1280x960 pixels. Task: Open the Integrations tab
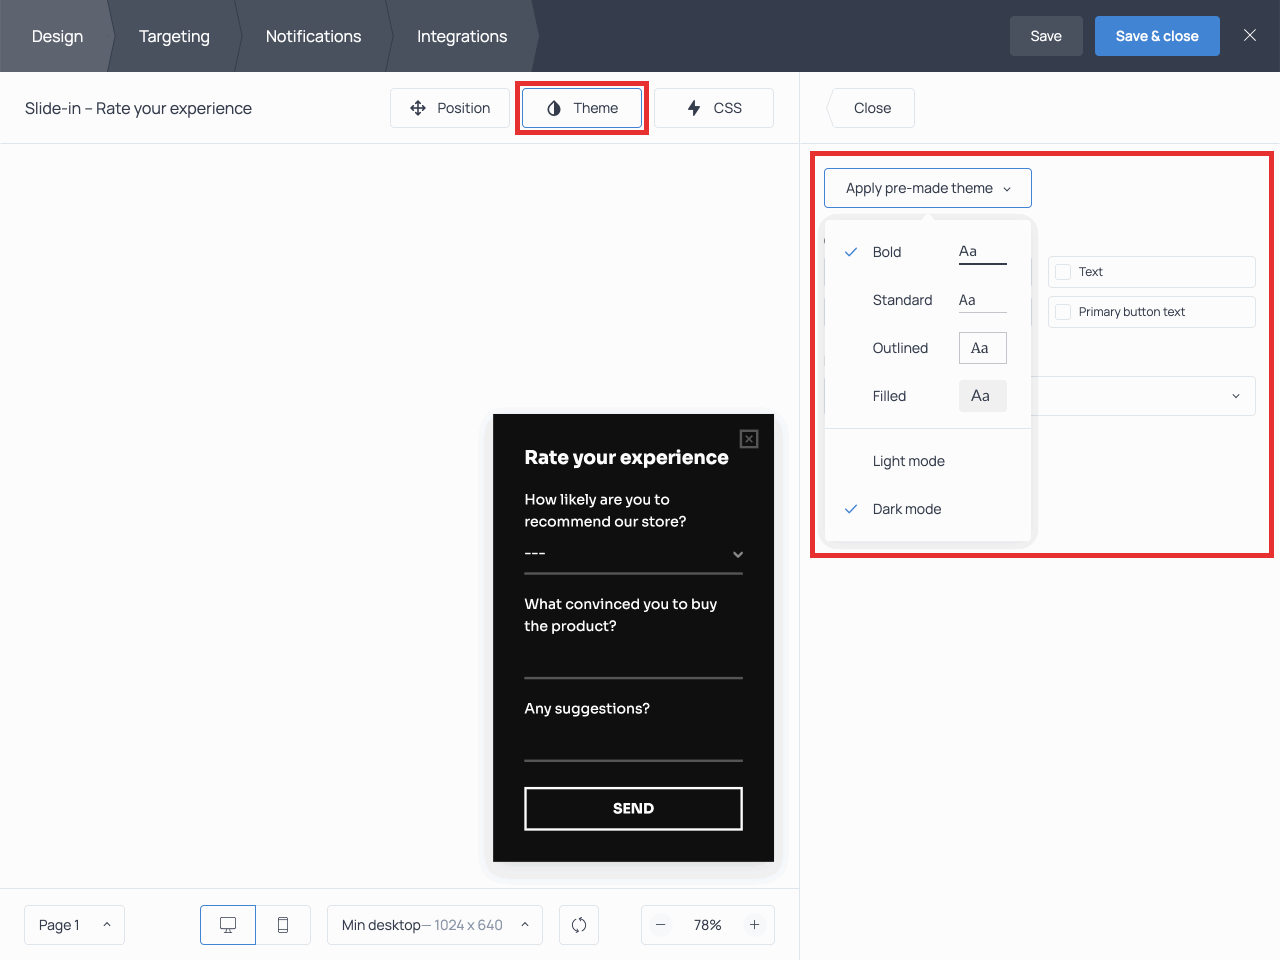click(462, 36)
